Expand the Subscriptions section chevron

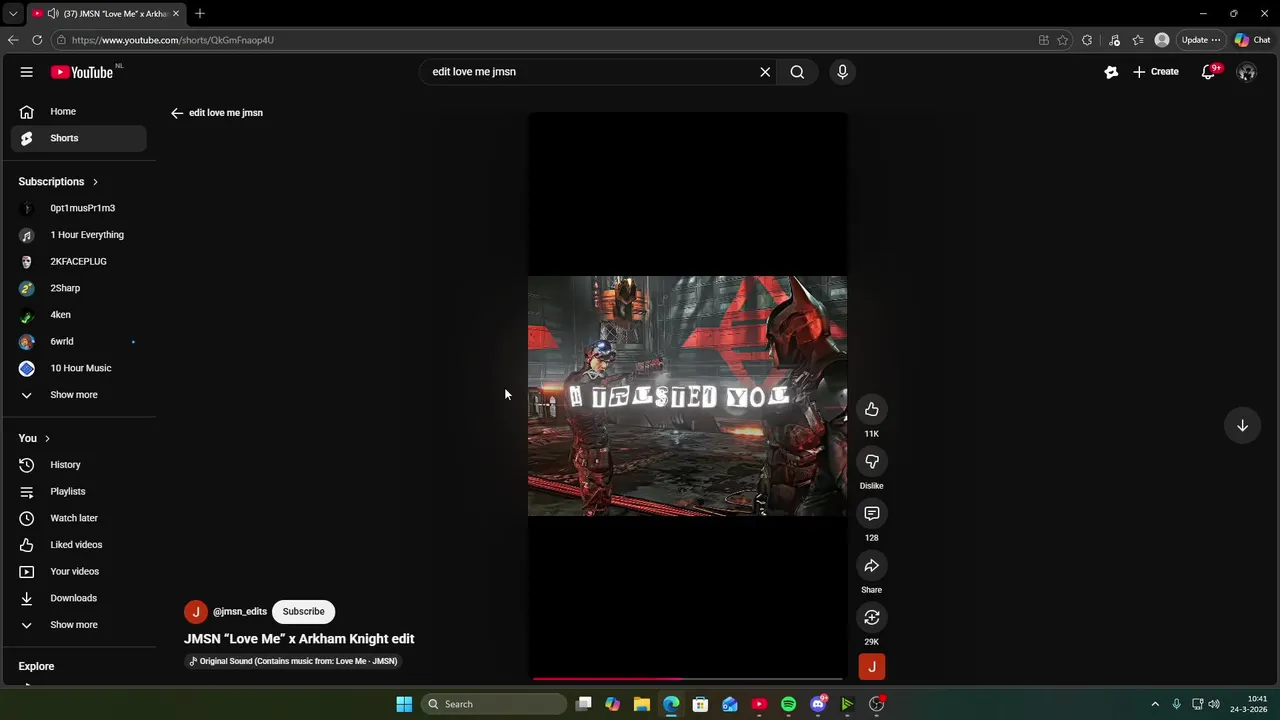(95, 182)
